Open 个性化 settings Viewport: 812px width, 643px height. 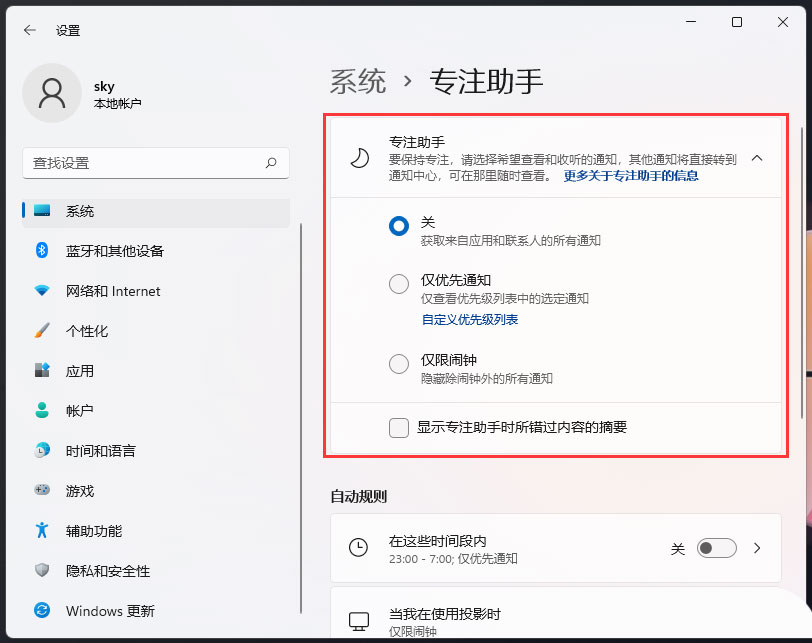155,331
